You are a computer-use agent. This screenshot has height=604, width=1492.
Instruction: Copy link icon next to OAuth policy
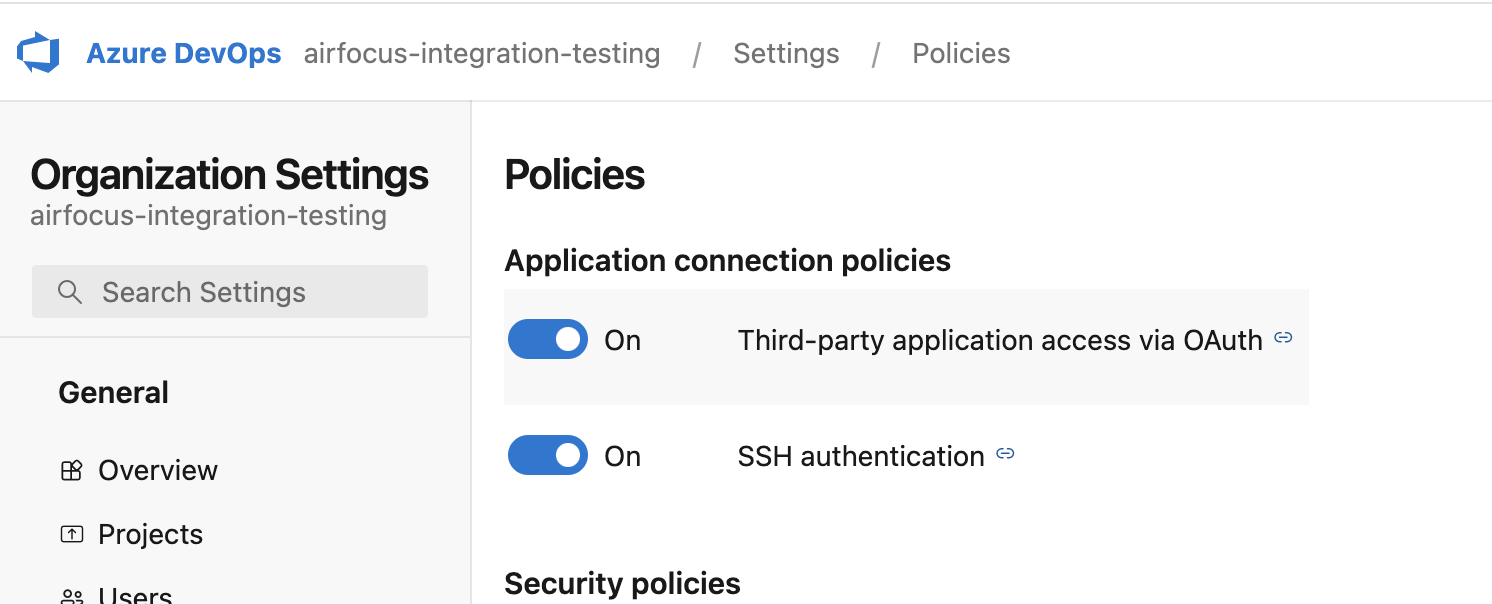[1283, 339]
